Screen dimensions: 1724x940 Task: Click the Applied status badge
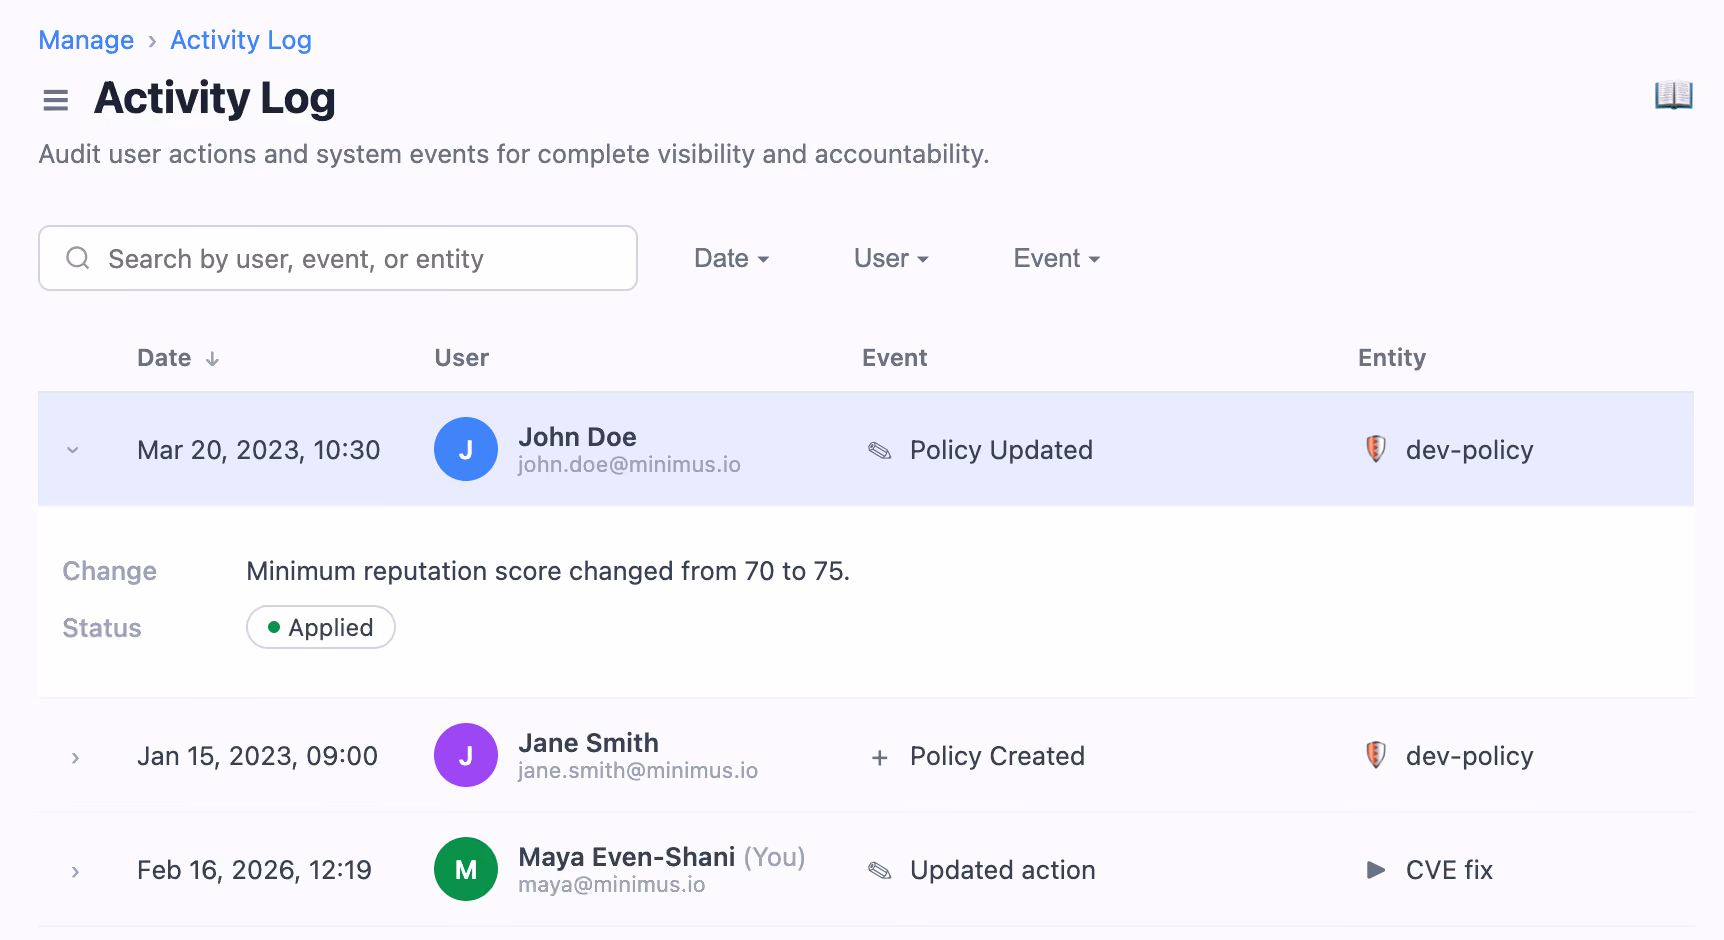pyautogui.click(x=321, y=627)
